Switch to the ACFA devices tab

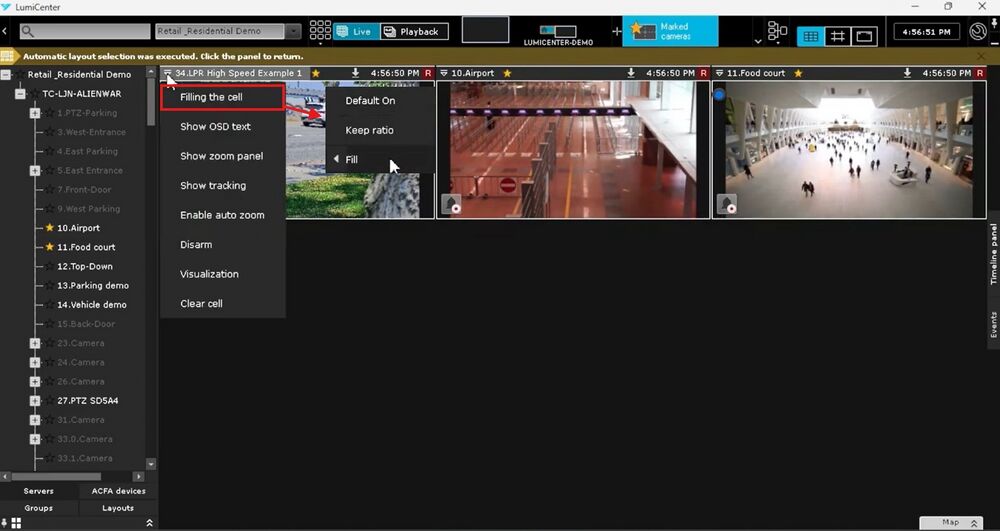click(118, 491)
